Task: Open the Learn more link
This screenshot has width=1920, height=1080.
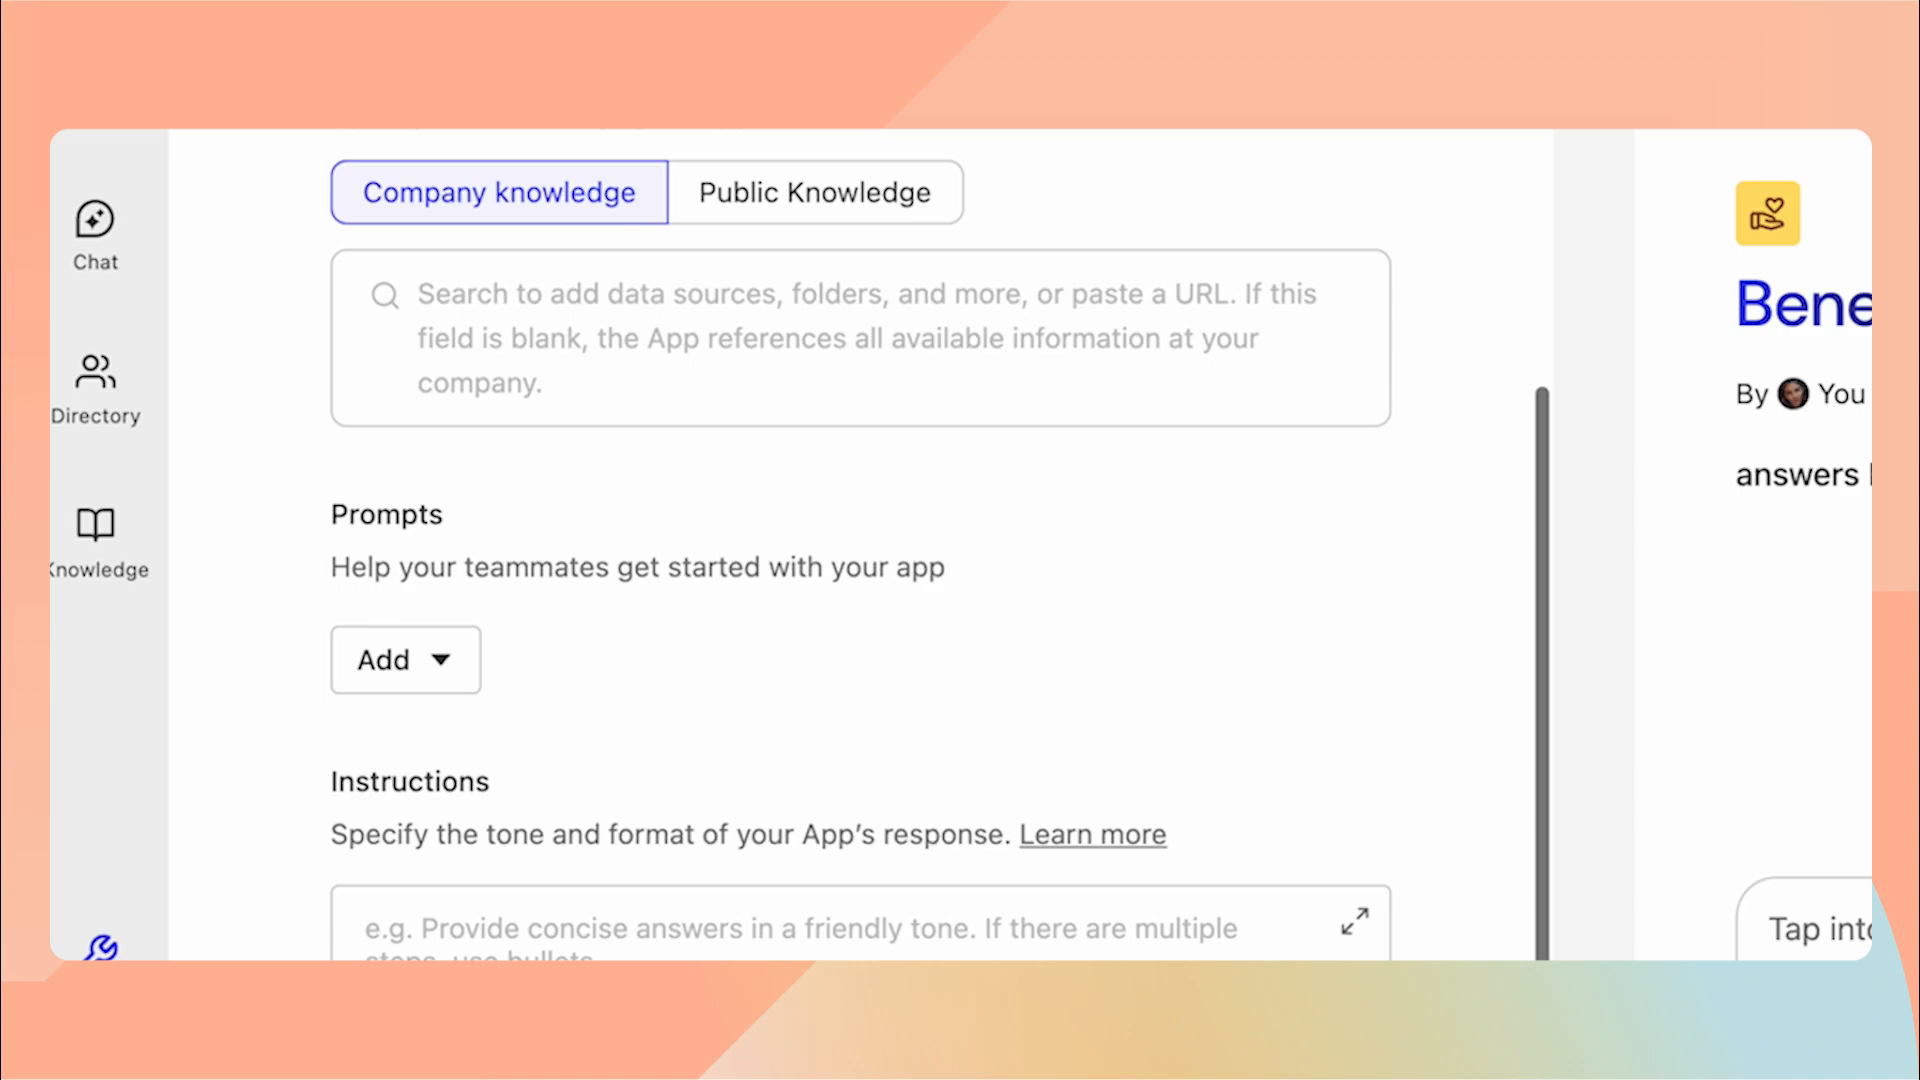Action: pos(1093,834)
